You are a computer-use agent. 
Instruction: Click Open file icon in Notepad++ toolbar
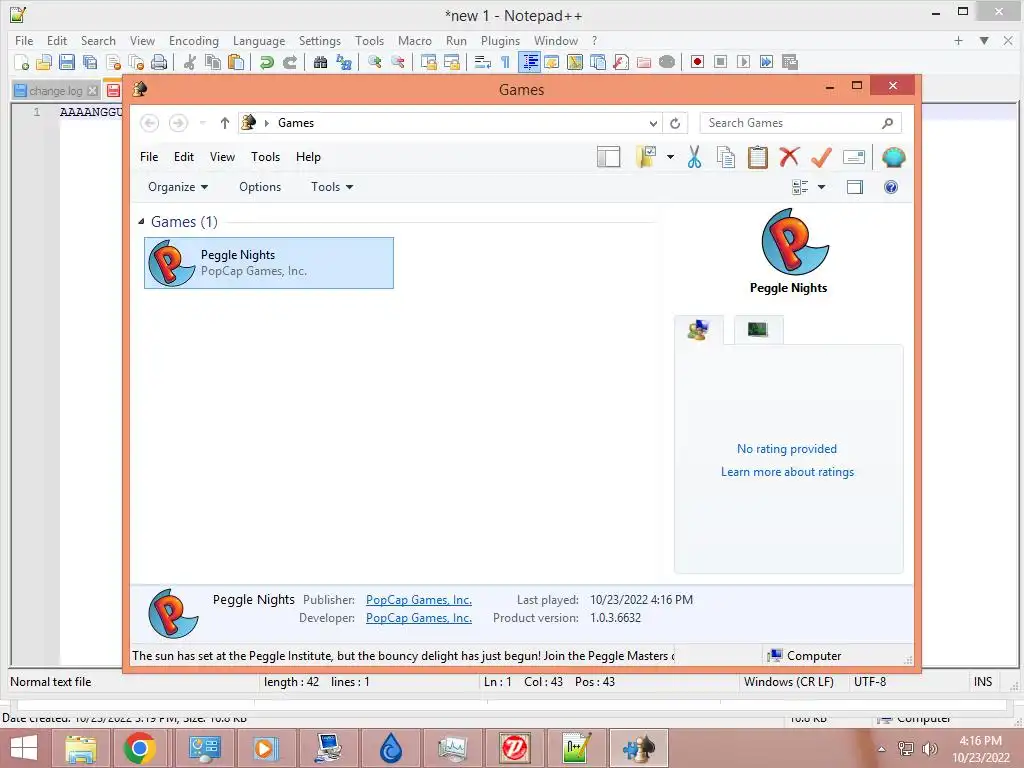[x=44, y=62]
